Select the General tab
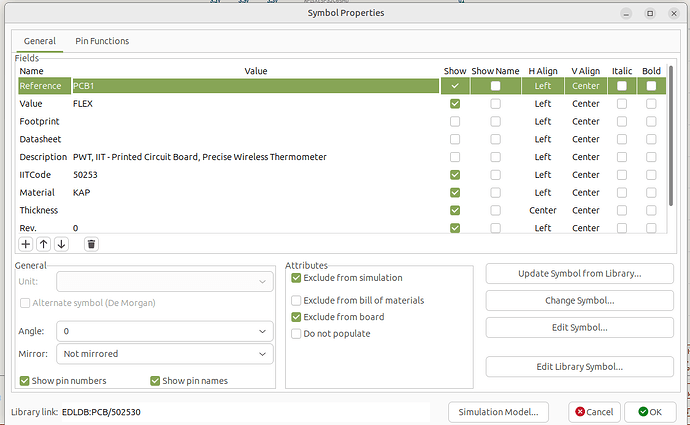 click(x=39, y=41)
